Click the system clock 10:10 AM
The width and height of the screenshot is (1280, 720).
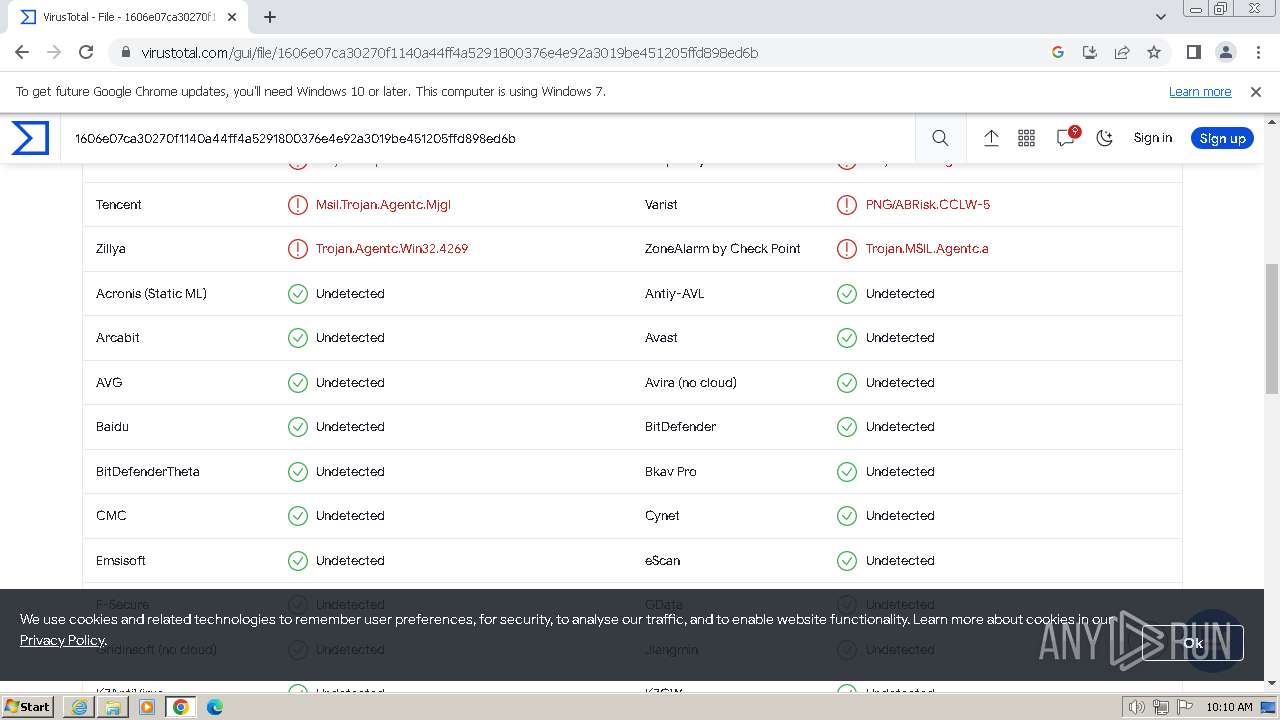click(x=1229, y=707)
